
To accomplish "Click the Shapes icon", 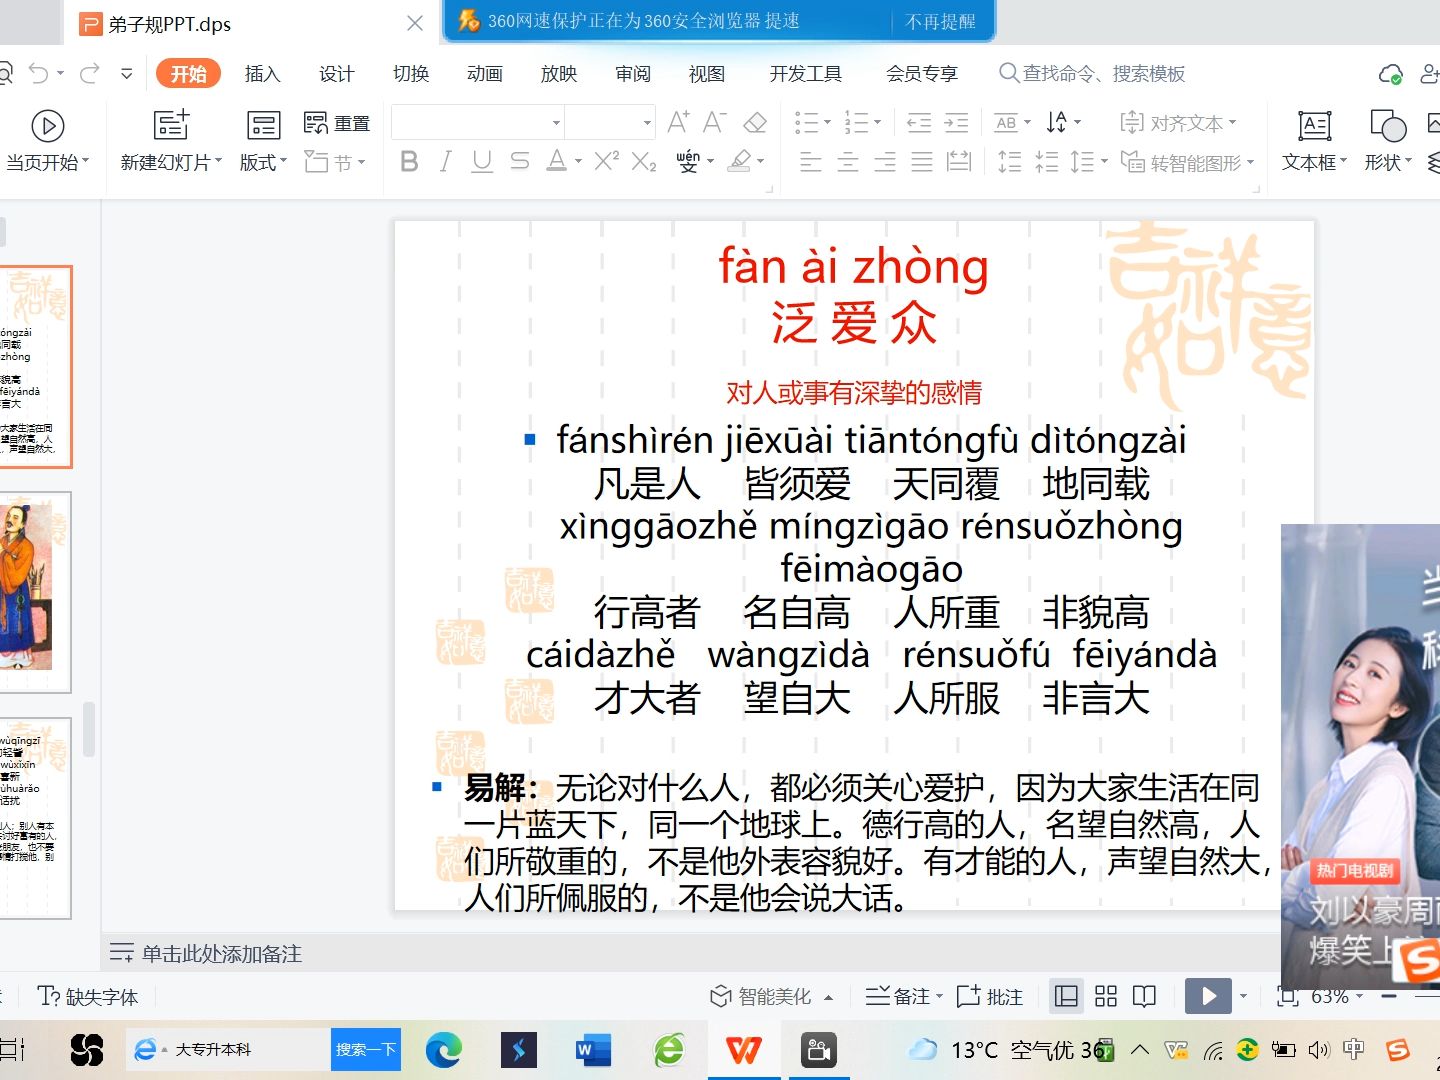I will point(1388,125).
